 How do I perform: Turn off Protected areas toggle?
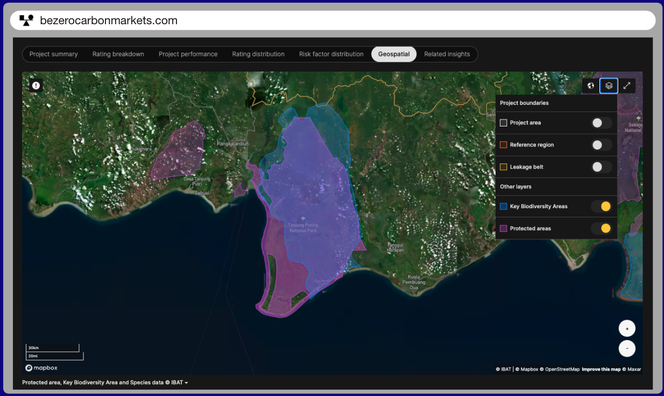point(601,228)
